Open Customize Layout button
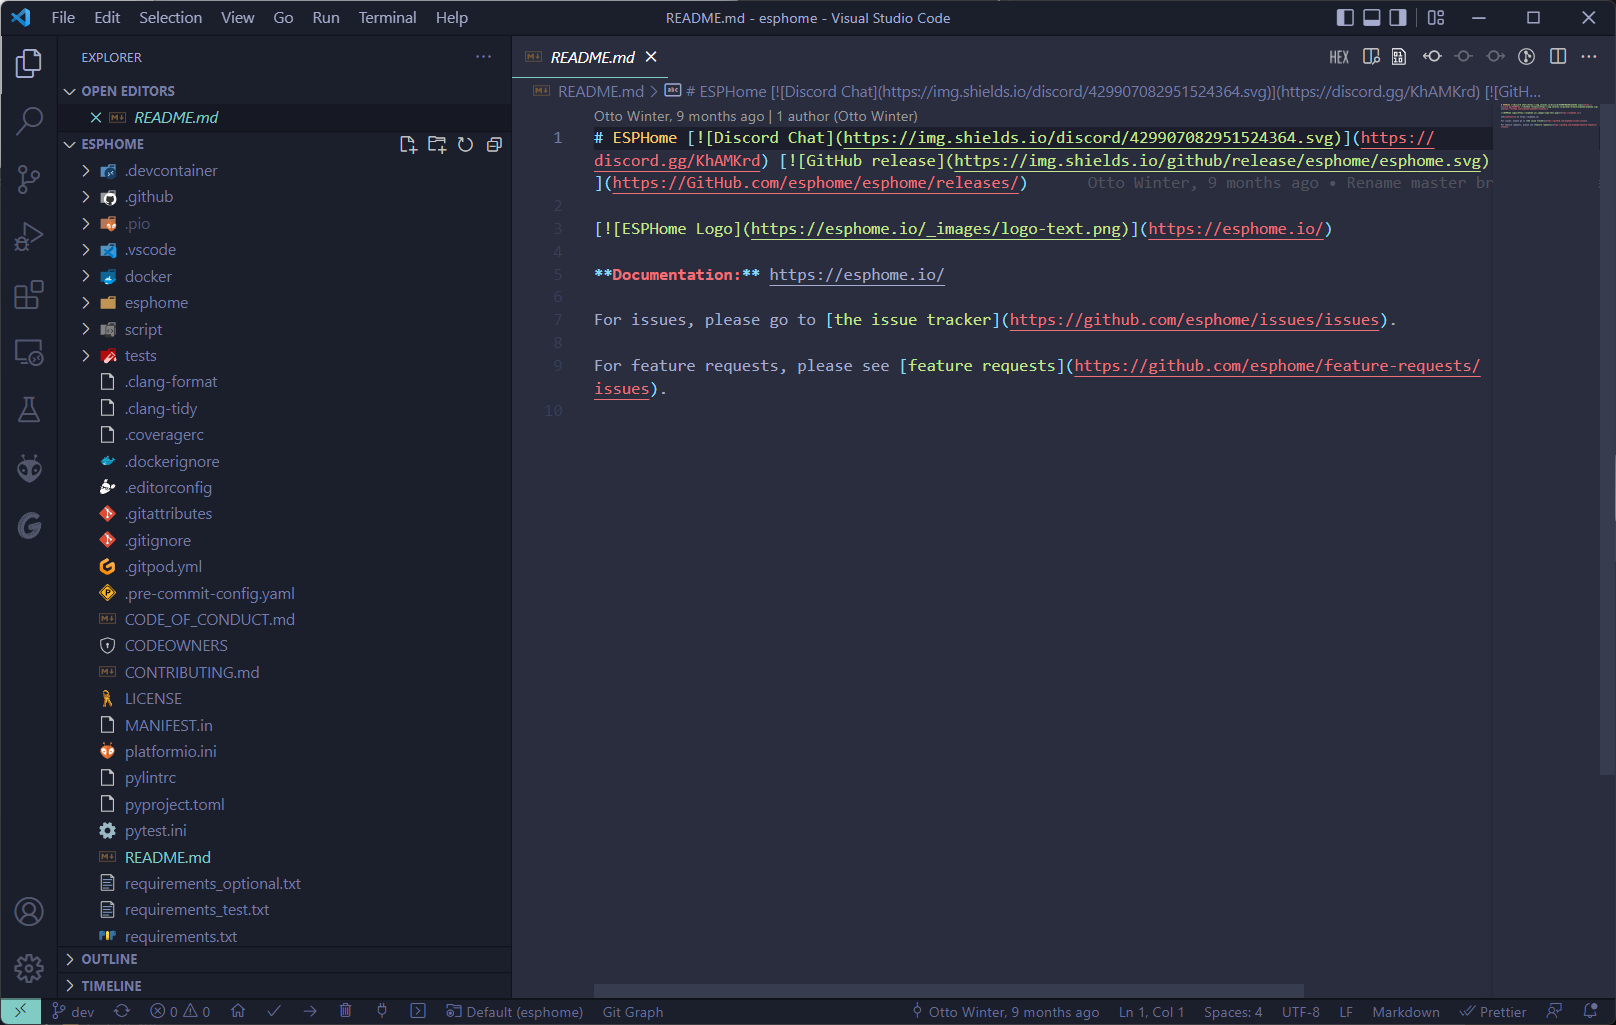The image size is (1616, 1025). 1436,17
